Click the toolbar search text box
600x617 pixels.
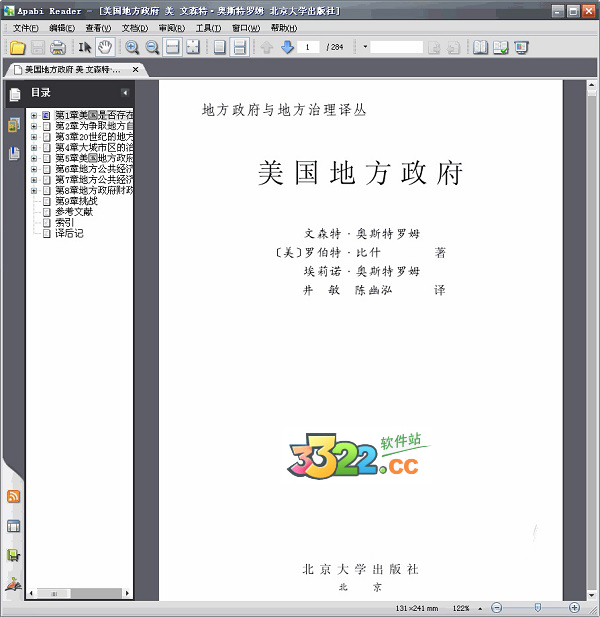396,47
